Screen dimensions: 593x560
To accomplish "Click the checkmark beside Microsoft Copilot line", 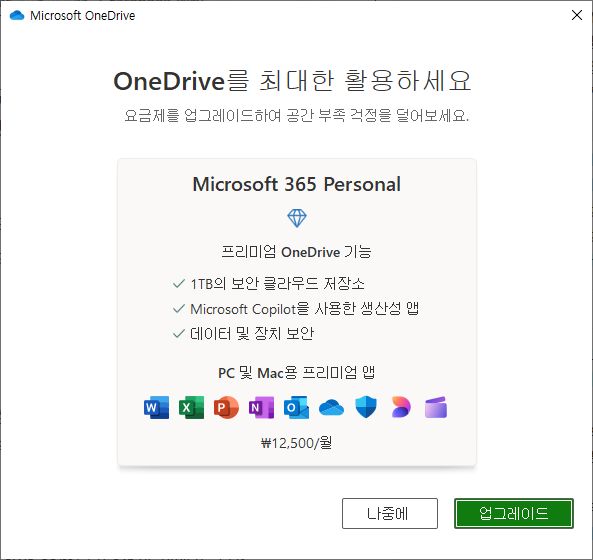I will [x=179, y=309].
